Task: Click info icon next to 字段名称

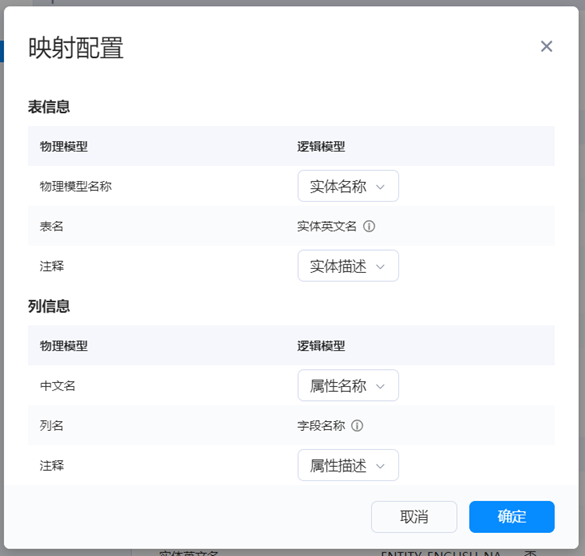Action: click(x=357, y=425)
